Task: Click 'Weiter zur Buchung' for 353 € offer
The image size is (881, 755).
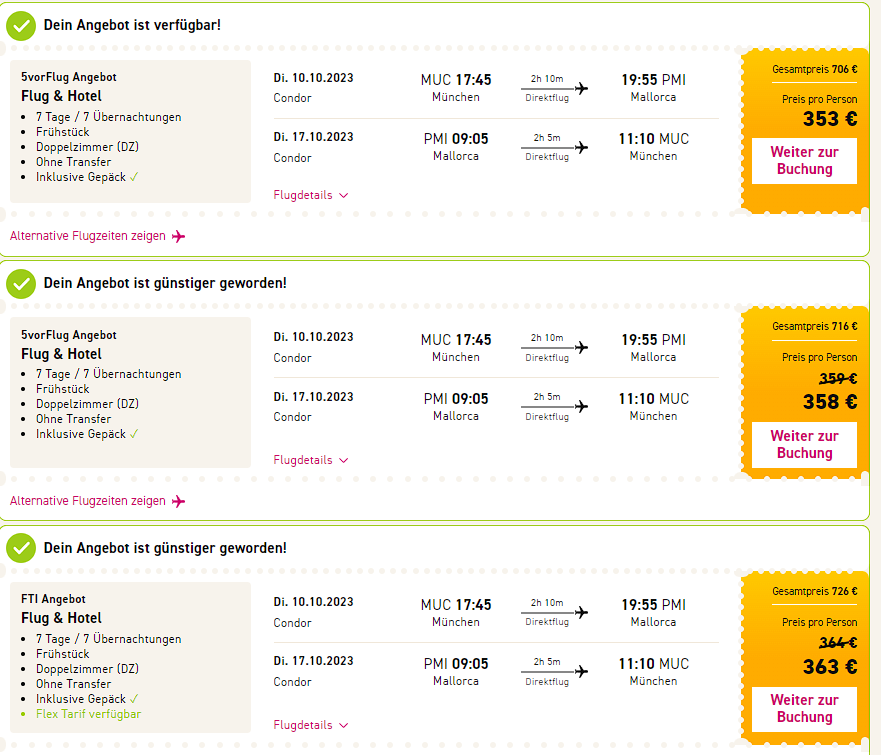Action: pos(804,161)
